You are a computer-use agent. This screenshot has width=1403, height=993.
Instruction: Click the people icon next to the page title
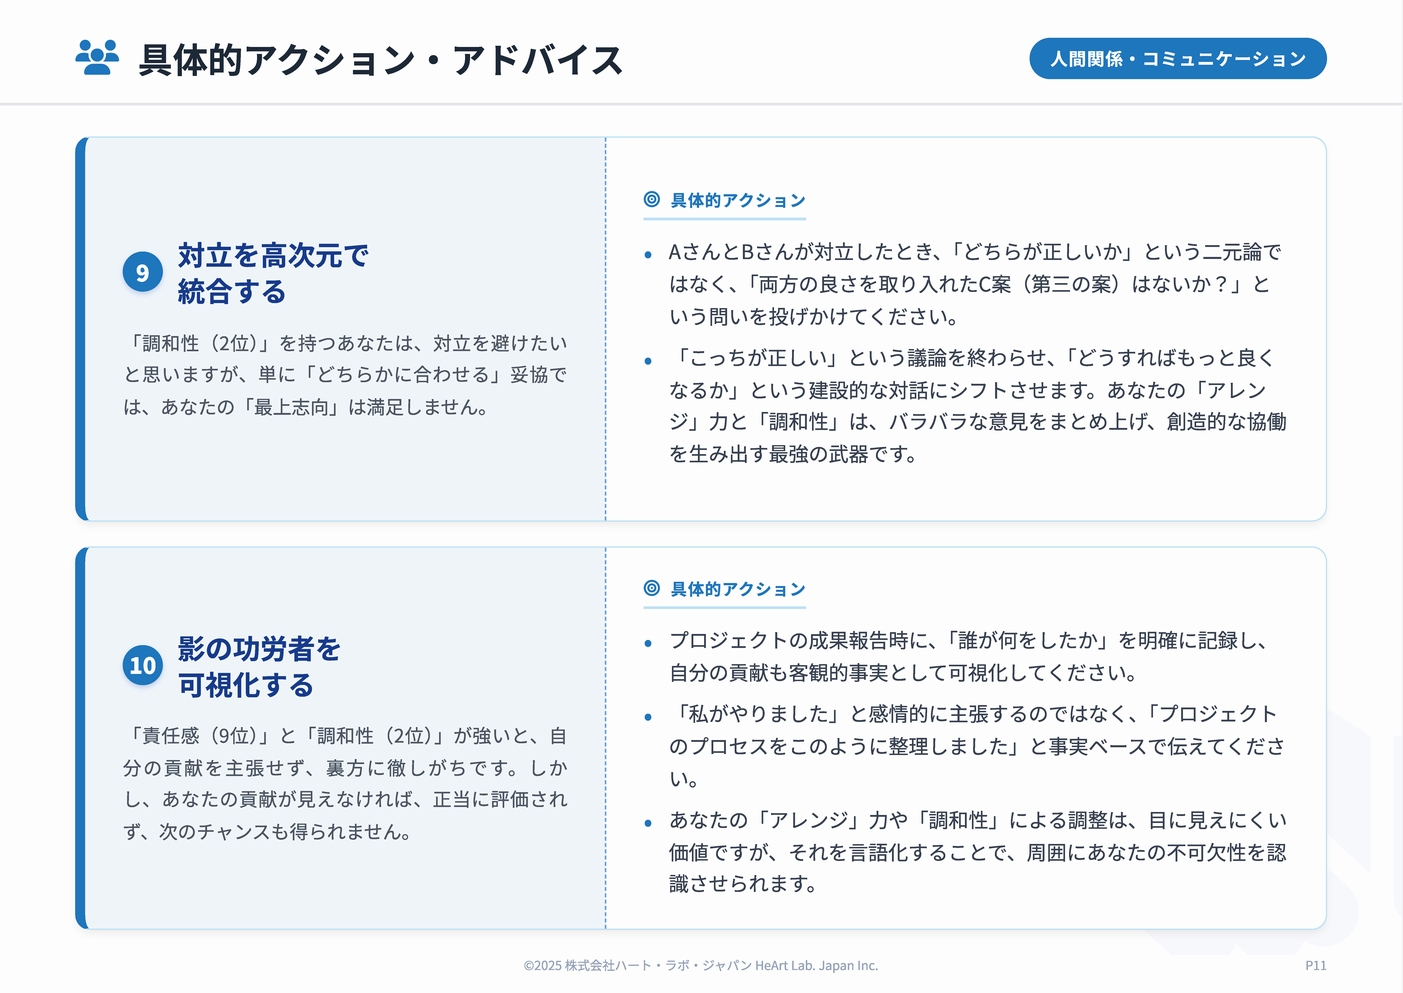click(95, 58)
